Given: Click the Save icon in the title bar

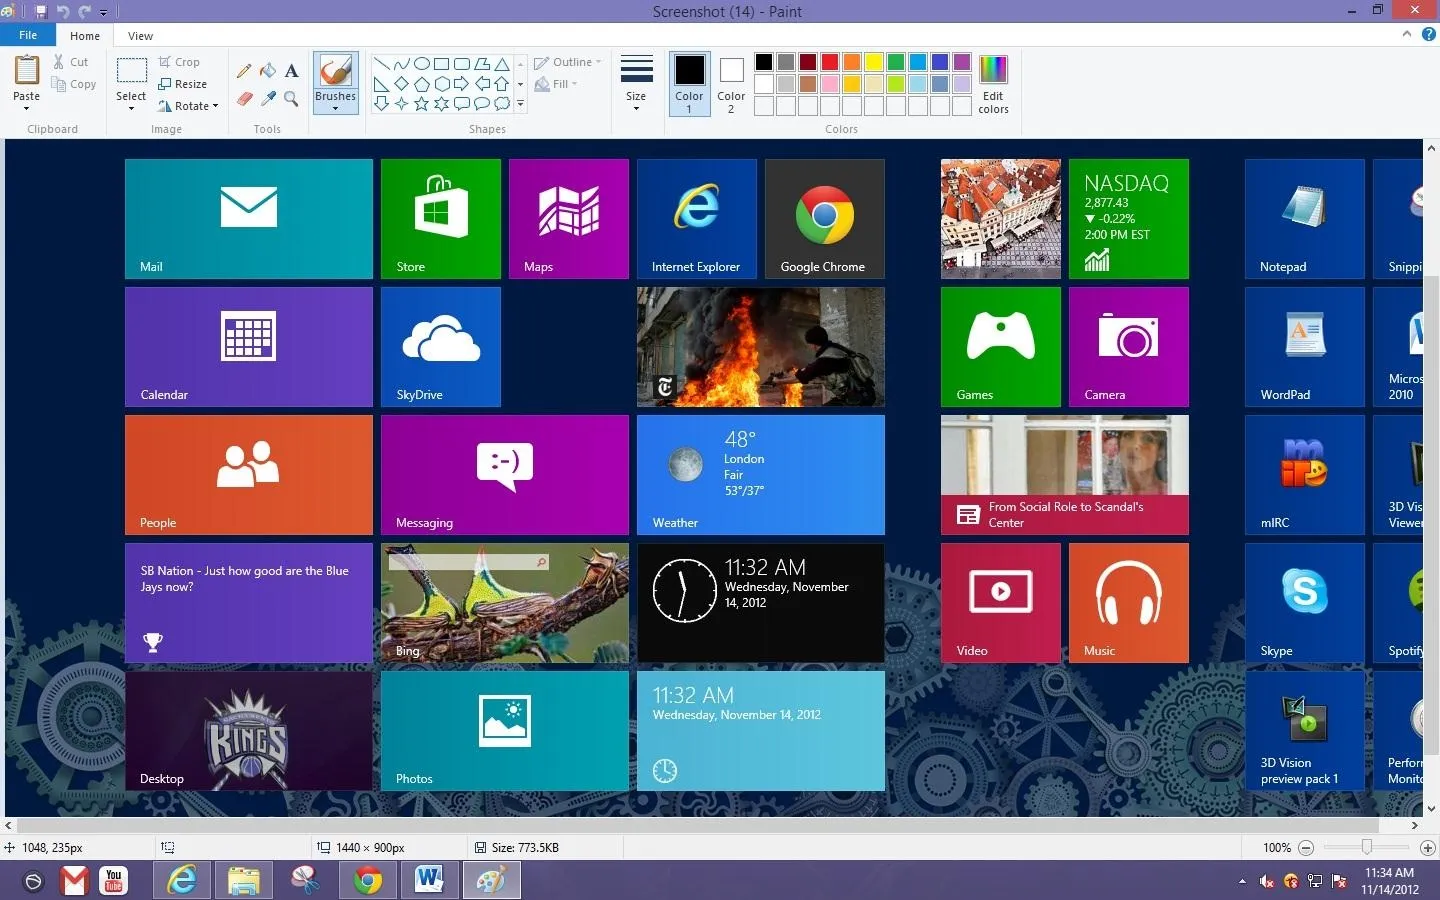Looking at the screenshot, I should pos(41,12).
